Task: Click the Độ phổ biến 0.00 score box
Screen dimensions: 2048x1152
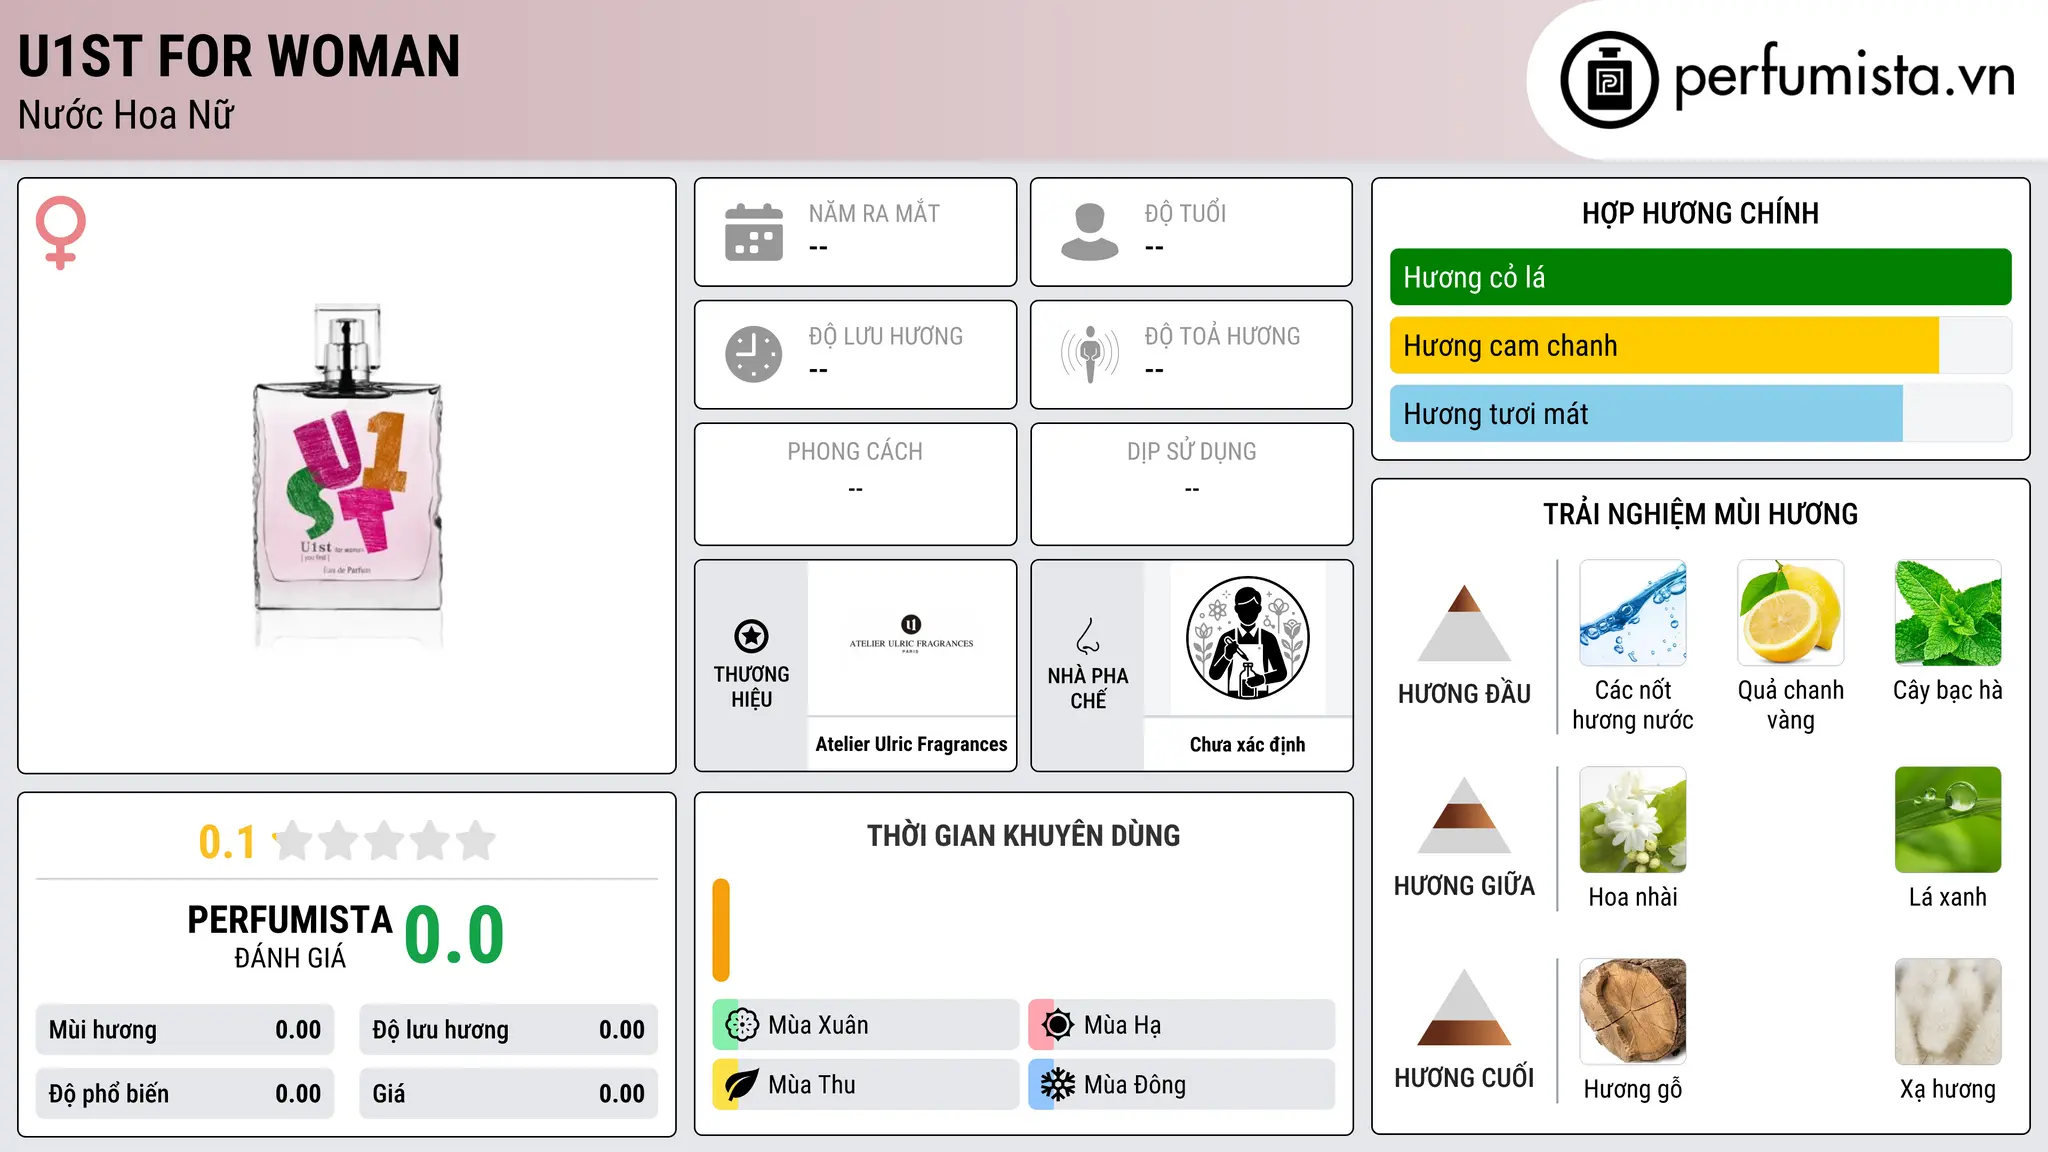Action: [x=185, y=1094]
